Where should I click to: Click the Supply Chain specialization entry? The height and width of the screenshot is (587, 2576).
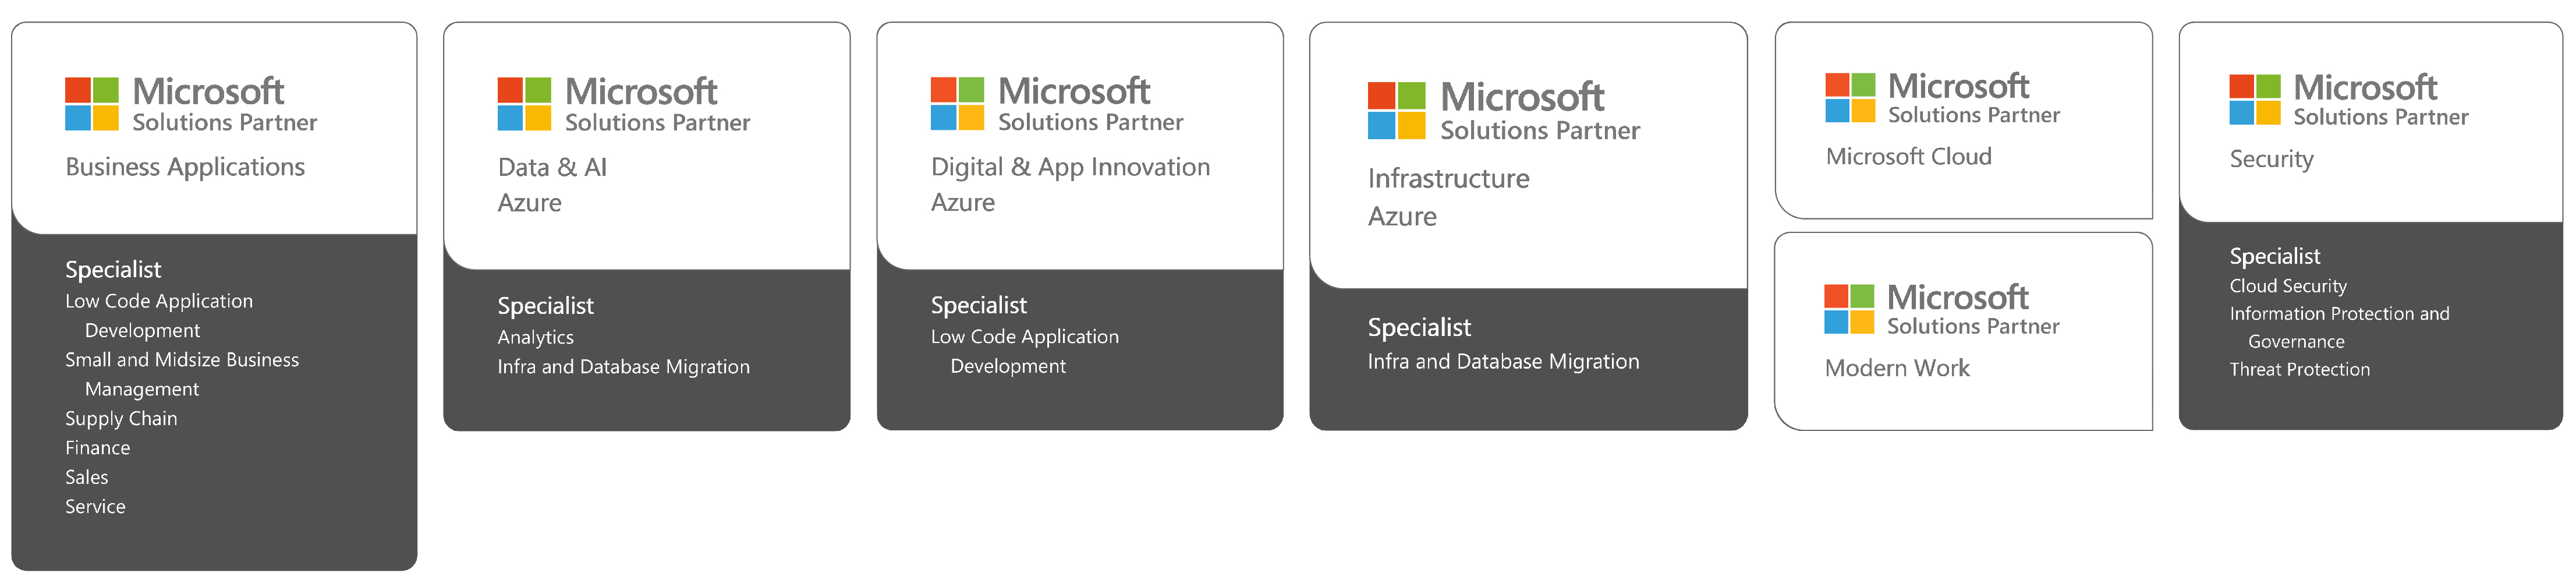tap(121, 419)
